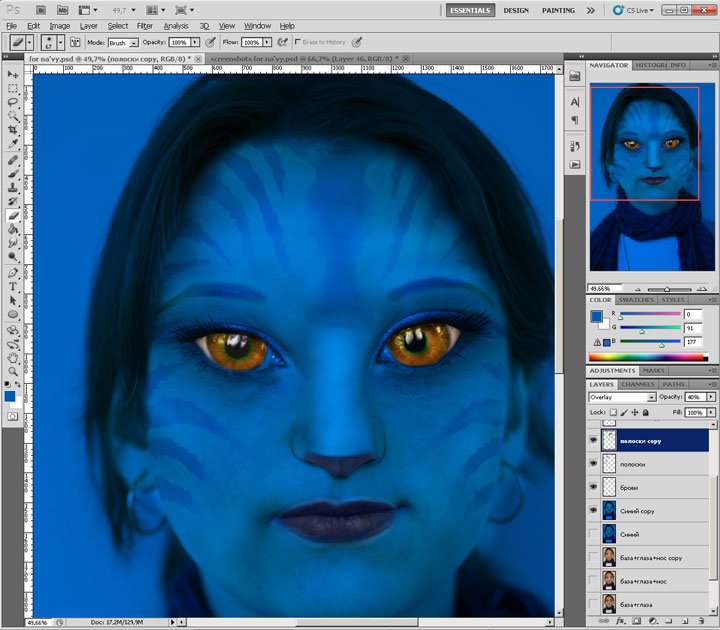Image resolution: width=720 pixels, height=630 pixels.
Task: Switch to the Painting workspace
Action: (x=556, y=9)
